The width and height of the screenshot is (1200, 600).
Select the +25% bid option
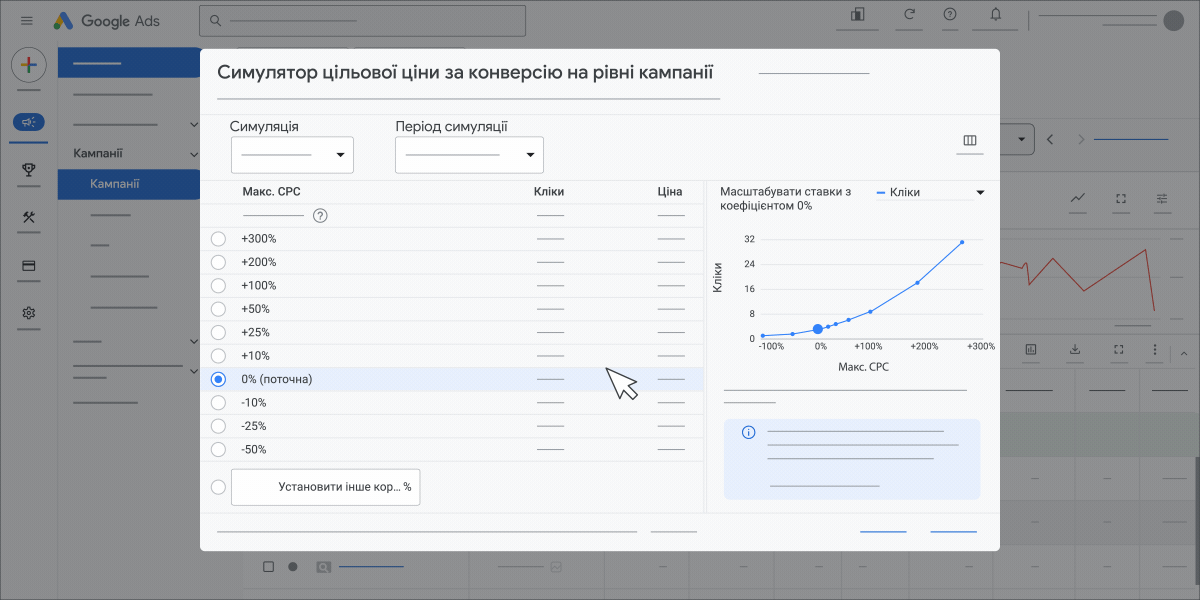pos(218,332)
